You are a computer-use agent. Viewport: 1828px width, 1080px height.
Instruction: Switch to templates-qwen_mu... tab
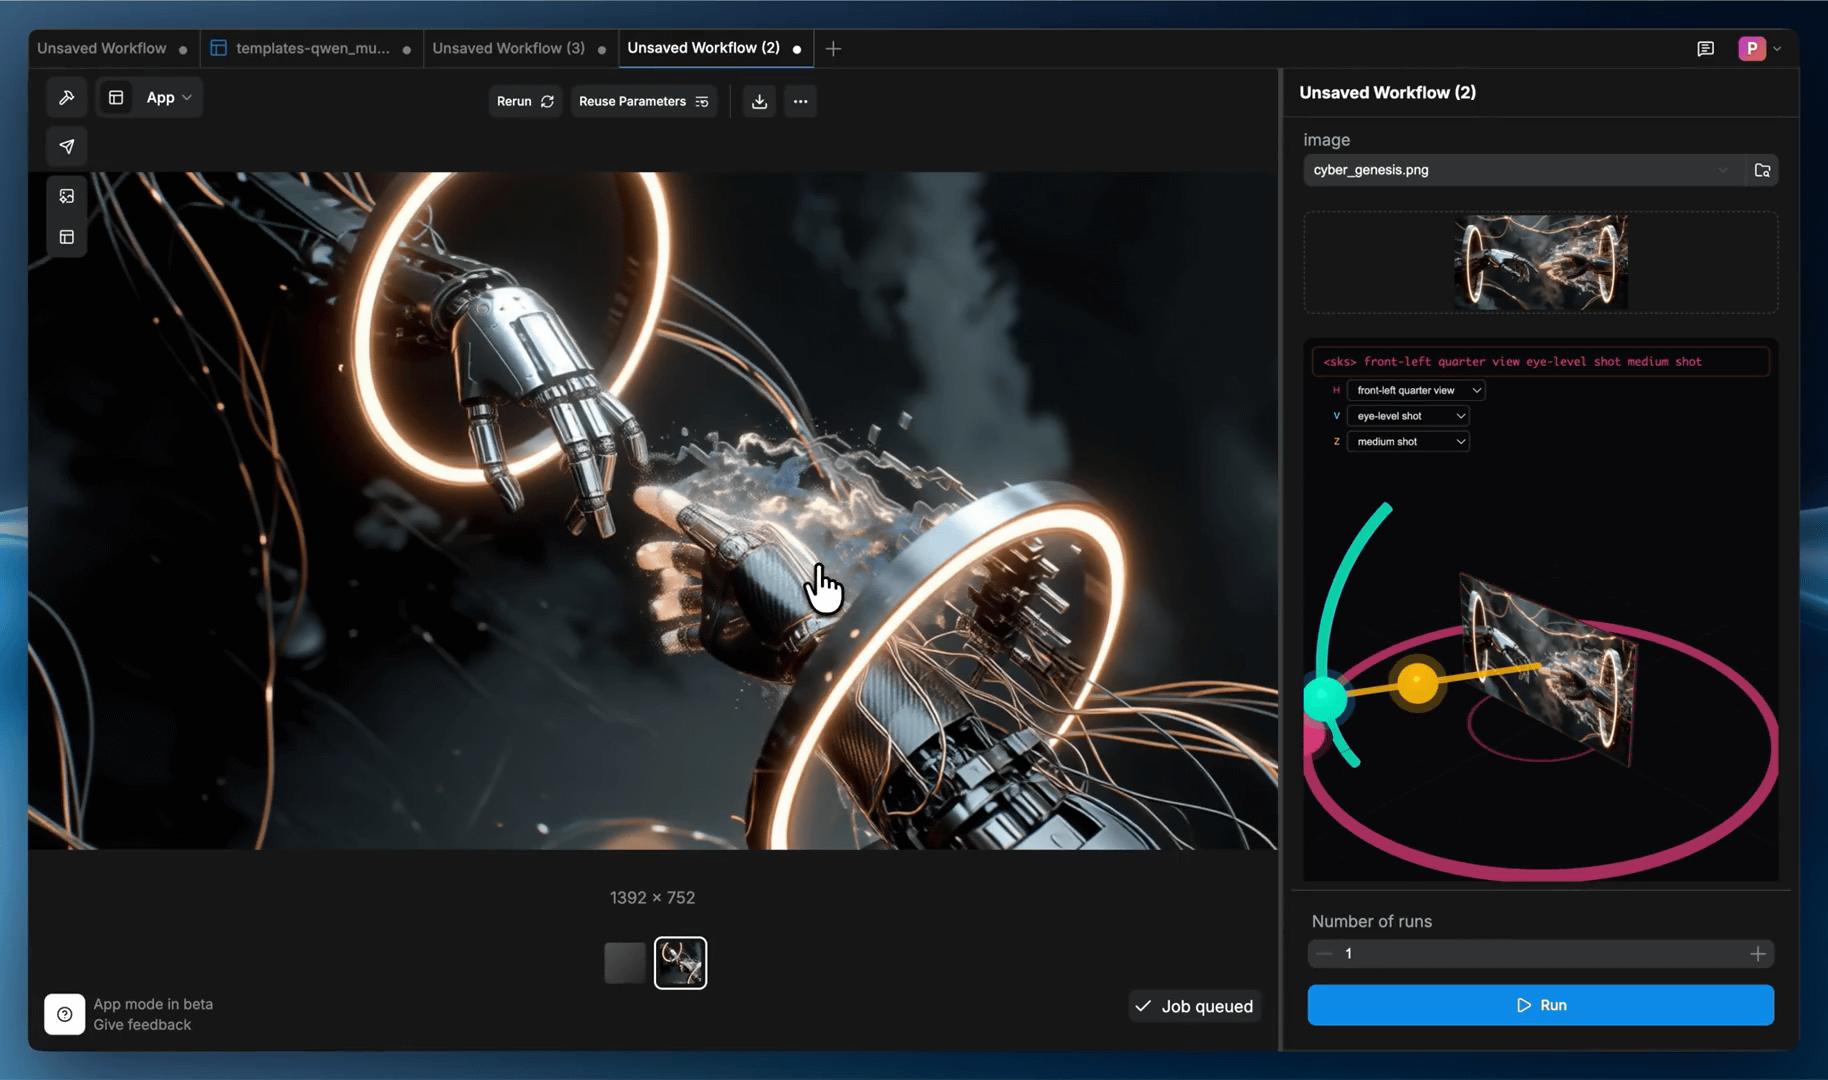coord(312,48)
